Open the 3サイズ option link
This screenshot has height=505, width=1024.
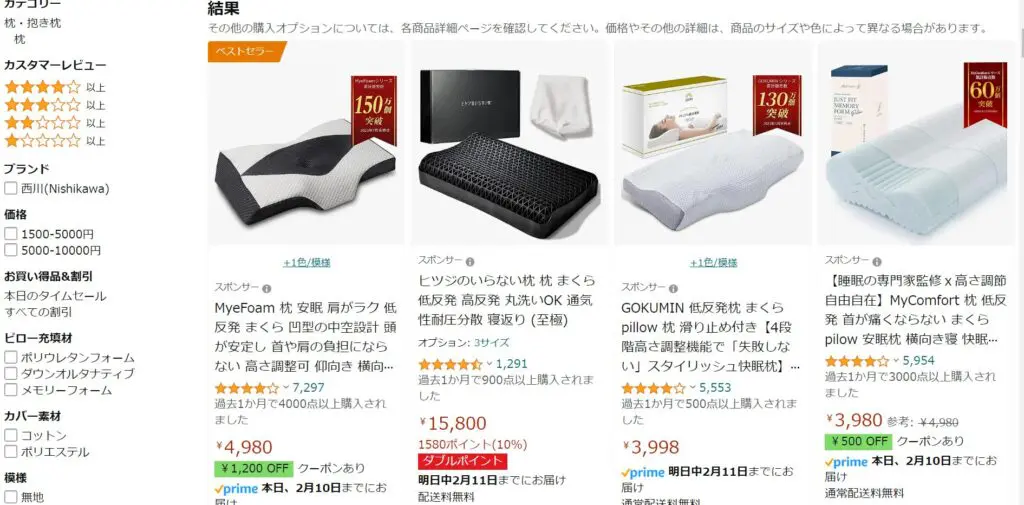492,342
